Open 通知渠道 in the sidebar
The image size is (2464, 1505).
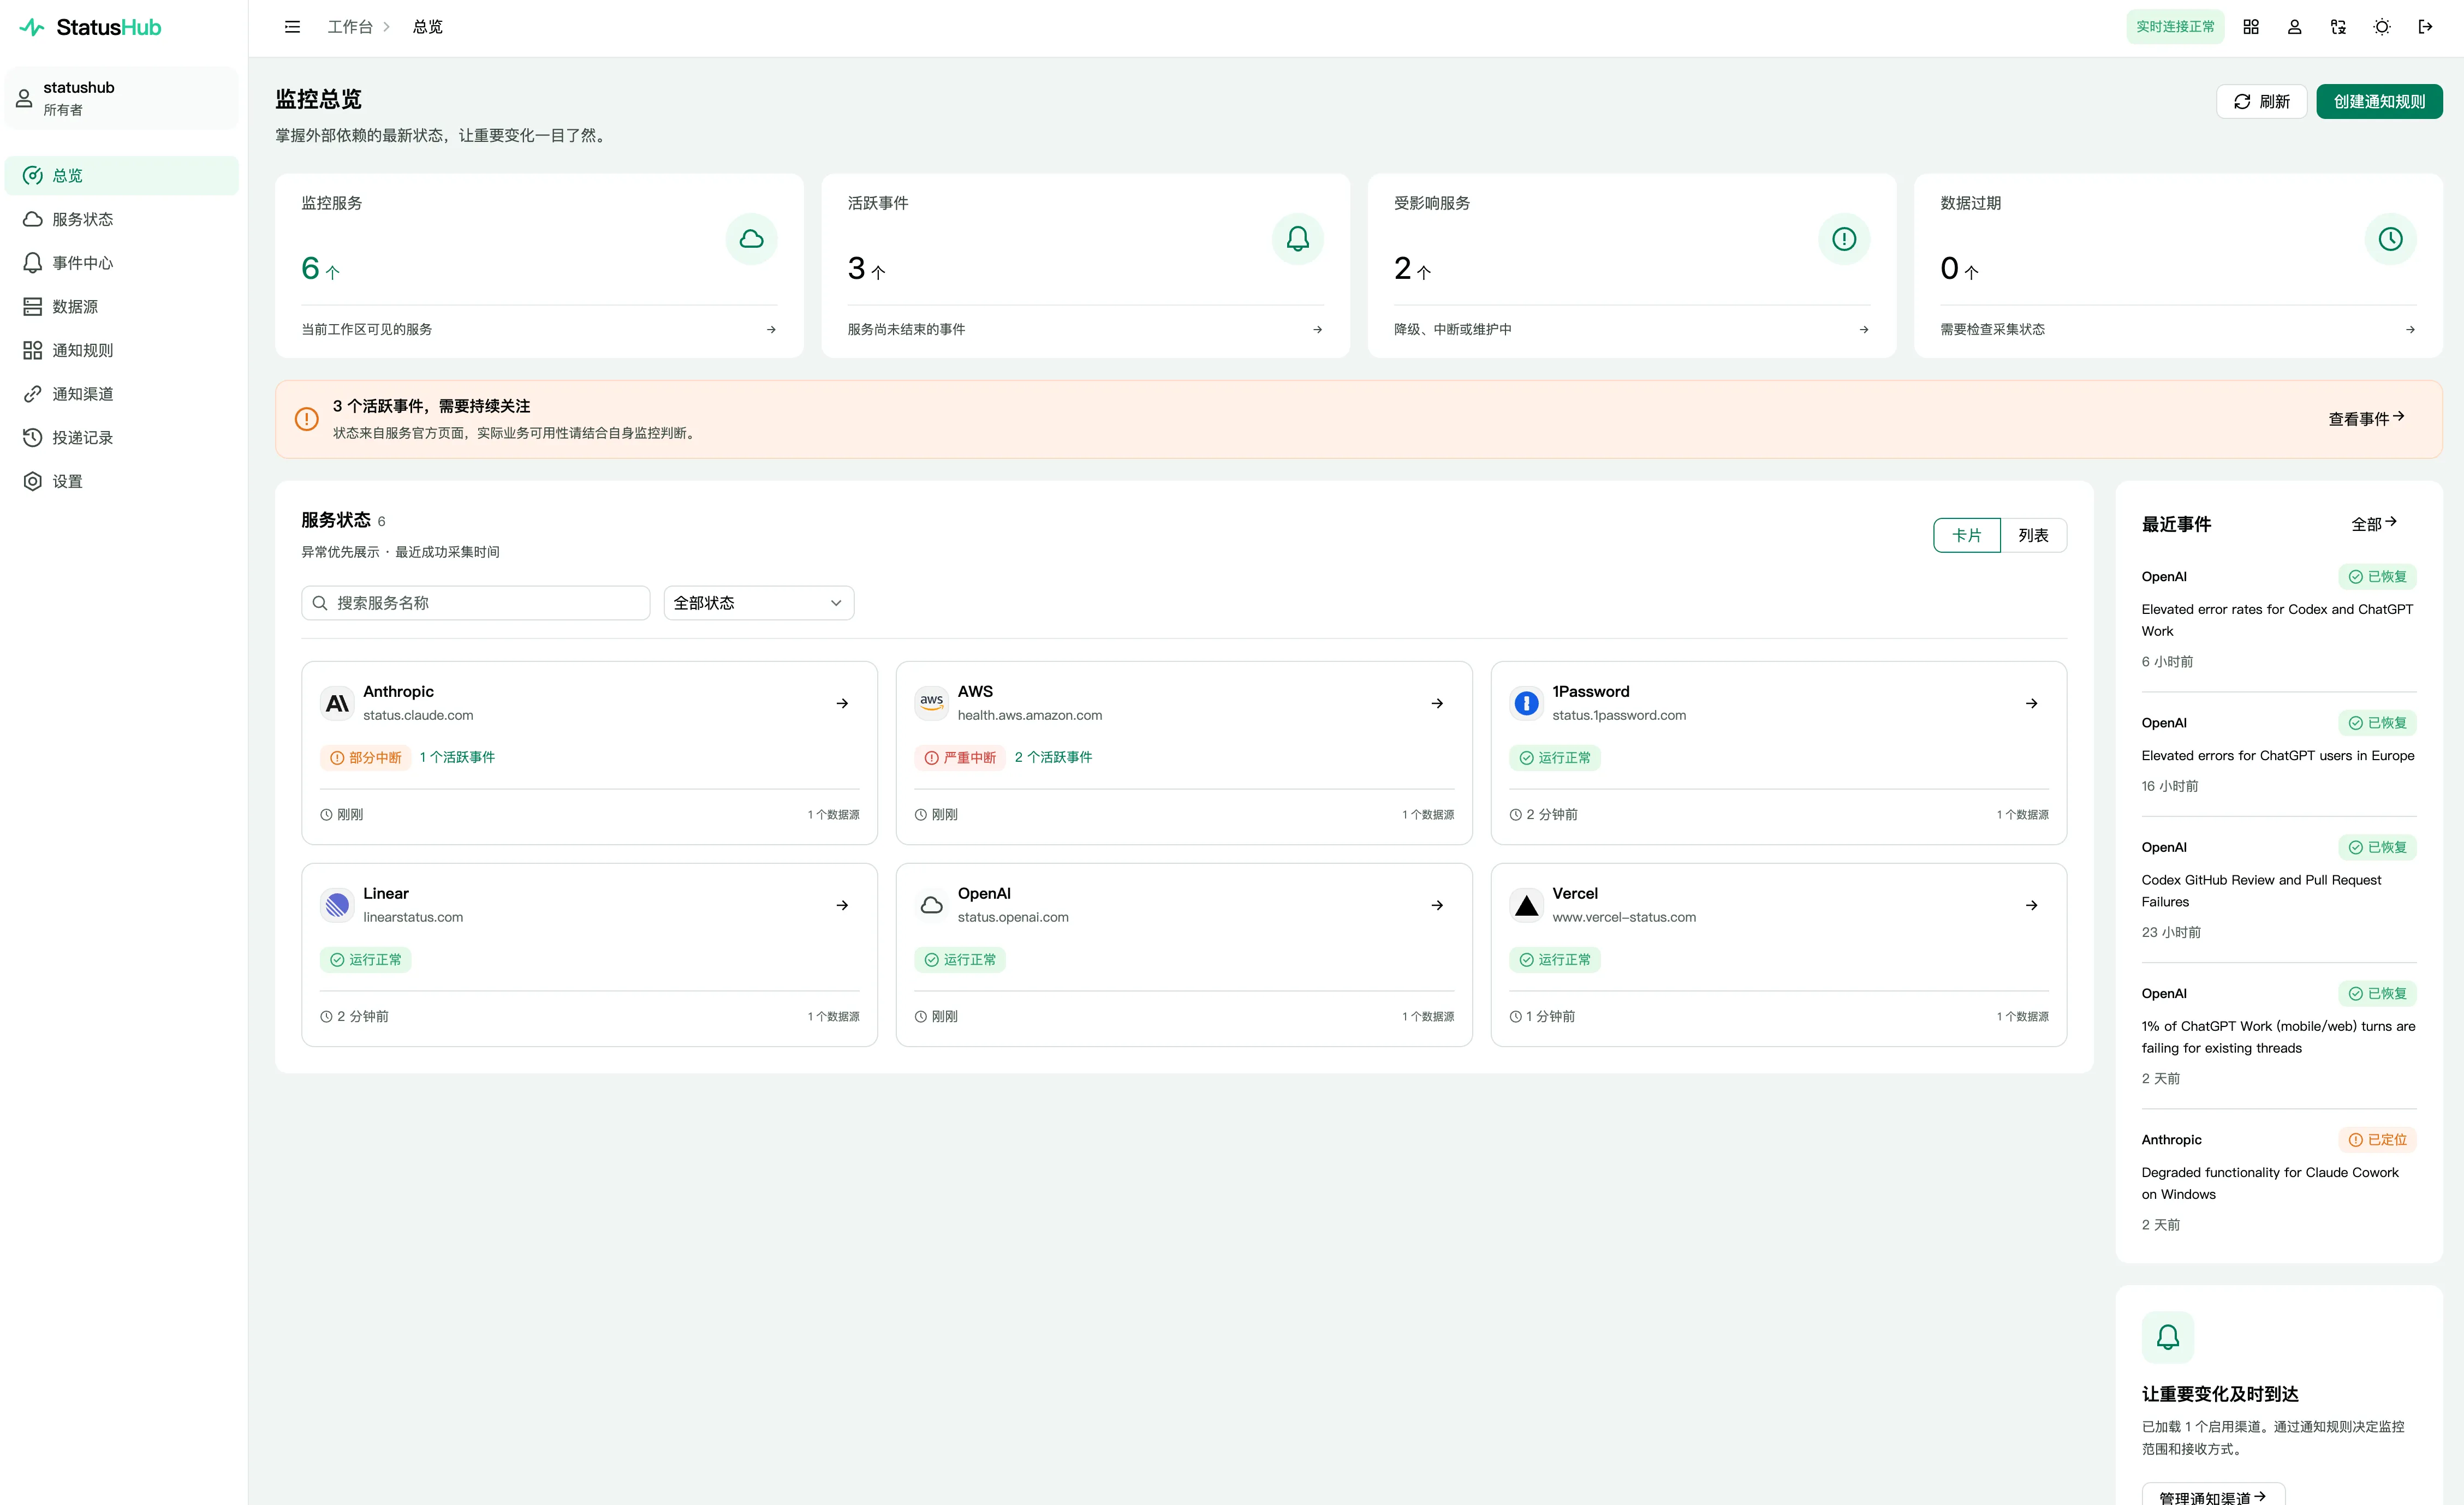[122, 394]
